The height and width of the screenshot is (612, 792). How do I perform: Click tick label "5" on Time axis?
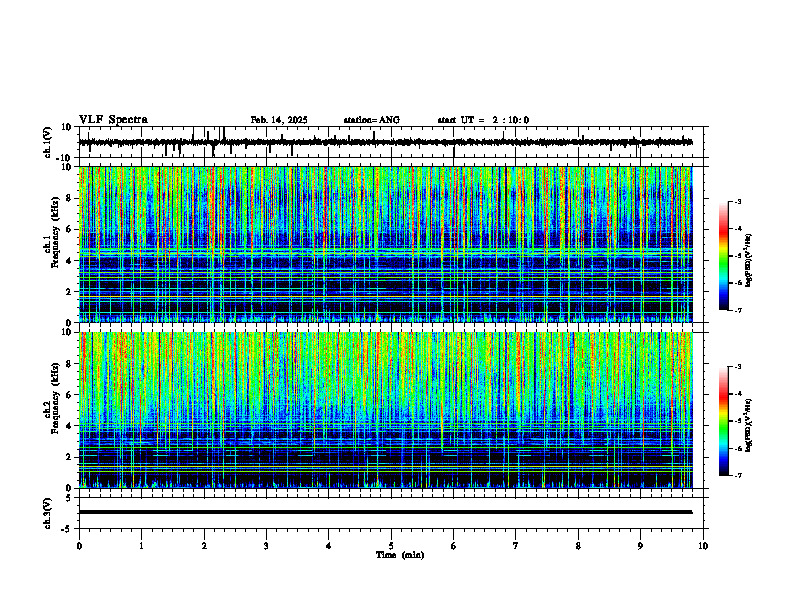[x=391, y=546]
